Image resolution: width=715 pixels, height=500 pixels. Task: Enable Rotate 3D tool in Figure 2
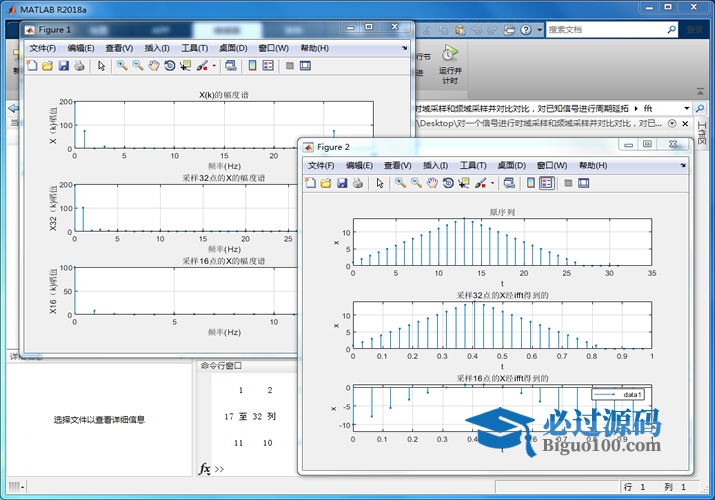(x=448, y=183)
